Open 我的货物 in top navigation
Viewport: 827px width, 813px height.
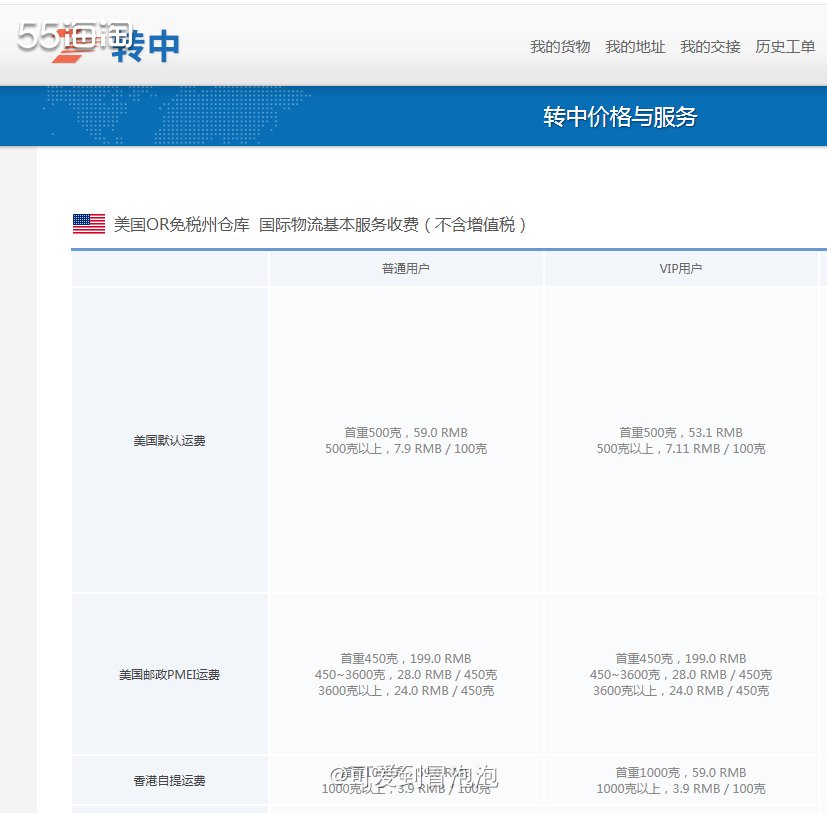pyautogui.click(x=561, y=46)
